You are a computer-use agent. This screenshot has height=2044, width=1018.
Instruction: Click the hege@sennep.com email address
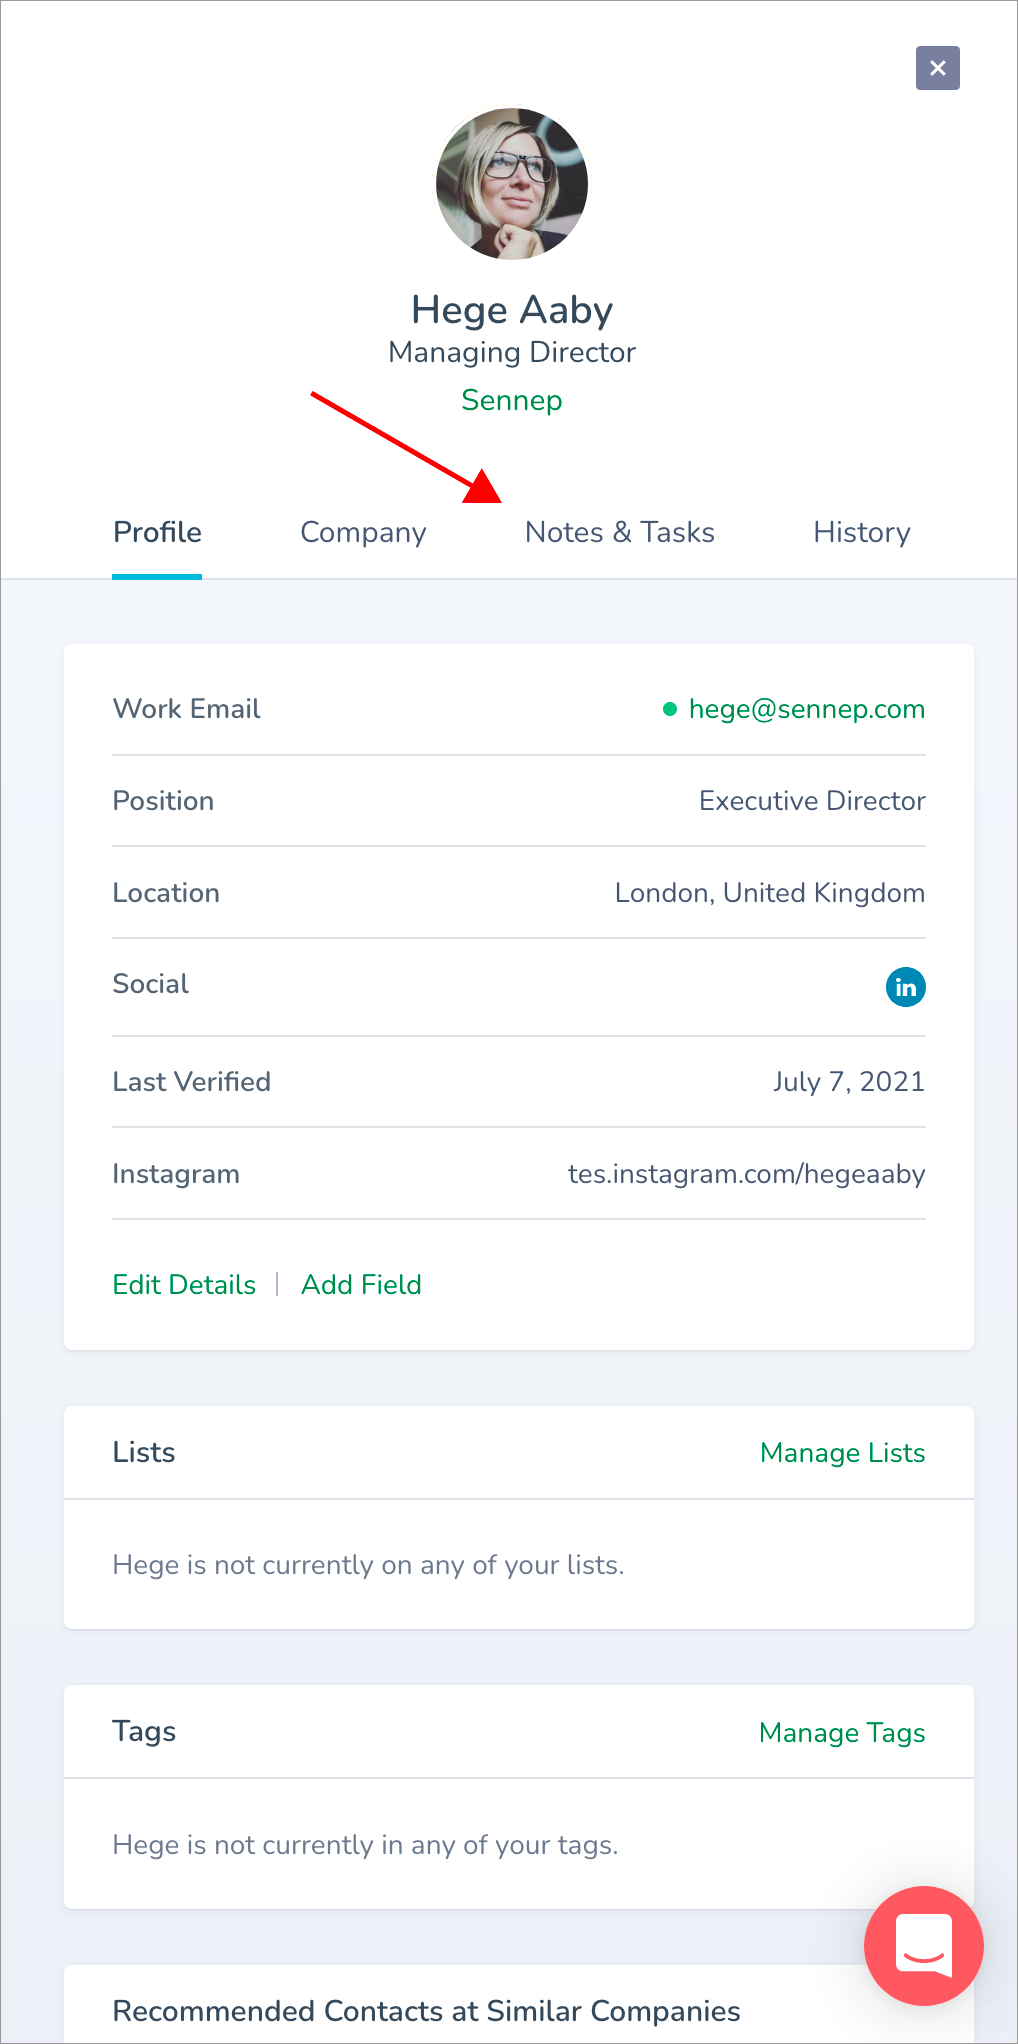[x=807, y=709]
